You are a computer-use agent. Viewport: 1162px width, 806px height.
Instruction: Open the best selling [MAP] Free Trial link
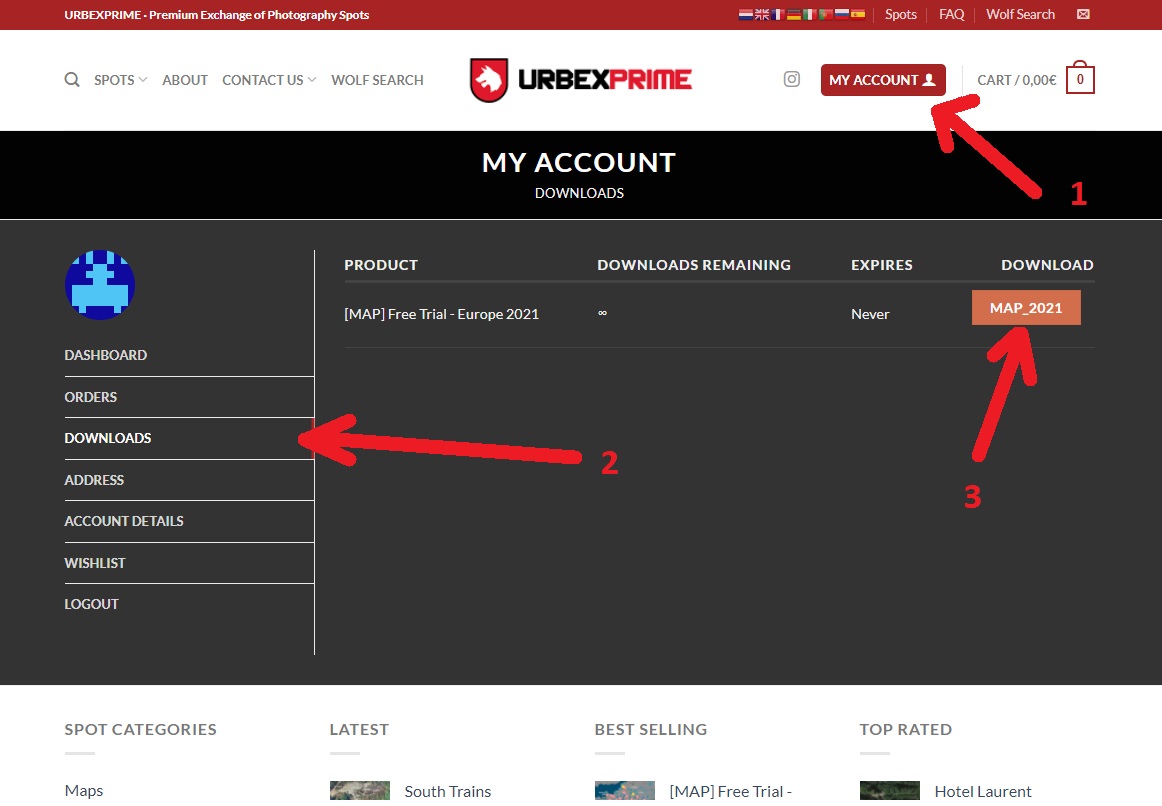(731, 791)
